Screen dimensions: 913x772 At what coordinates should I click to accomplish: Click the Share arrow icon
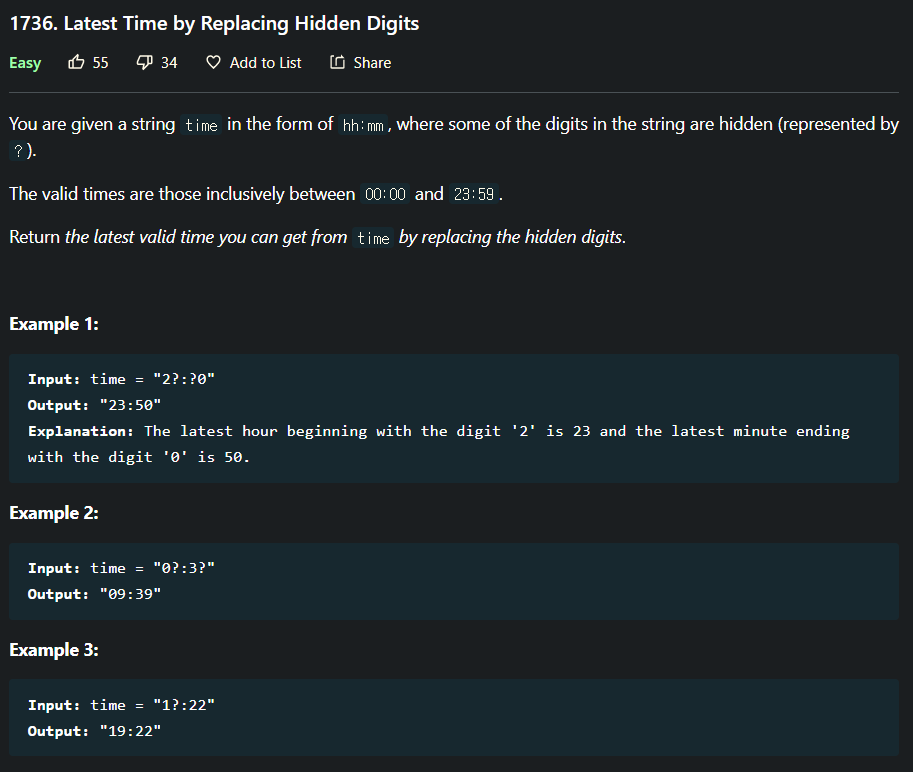[337, 62]
